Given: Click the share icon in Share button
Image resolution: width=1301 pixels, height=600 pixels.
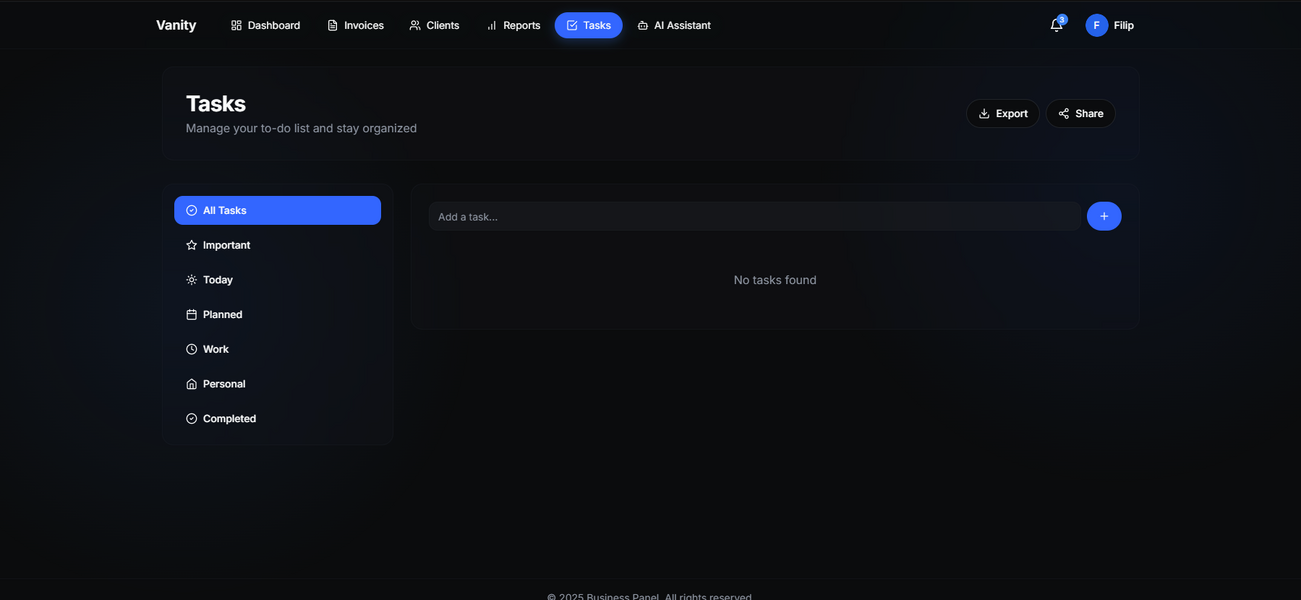Looking at the screenshot, I should [x=1063, y=114].
